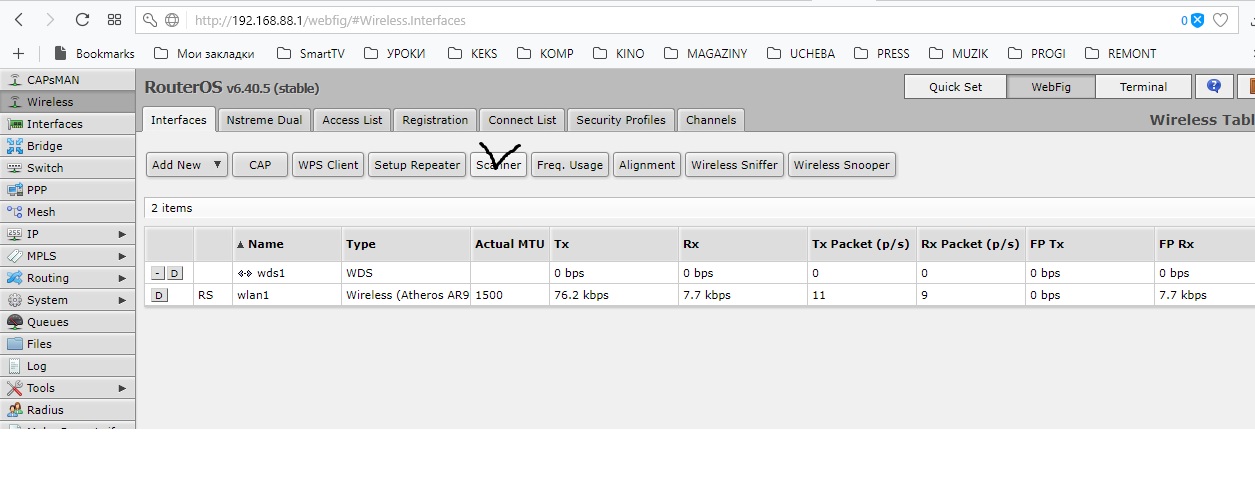Open the Wireless Snooper tool
The width and height of the screenshot is (1255, 485).
[x=841, y=165]
